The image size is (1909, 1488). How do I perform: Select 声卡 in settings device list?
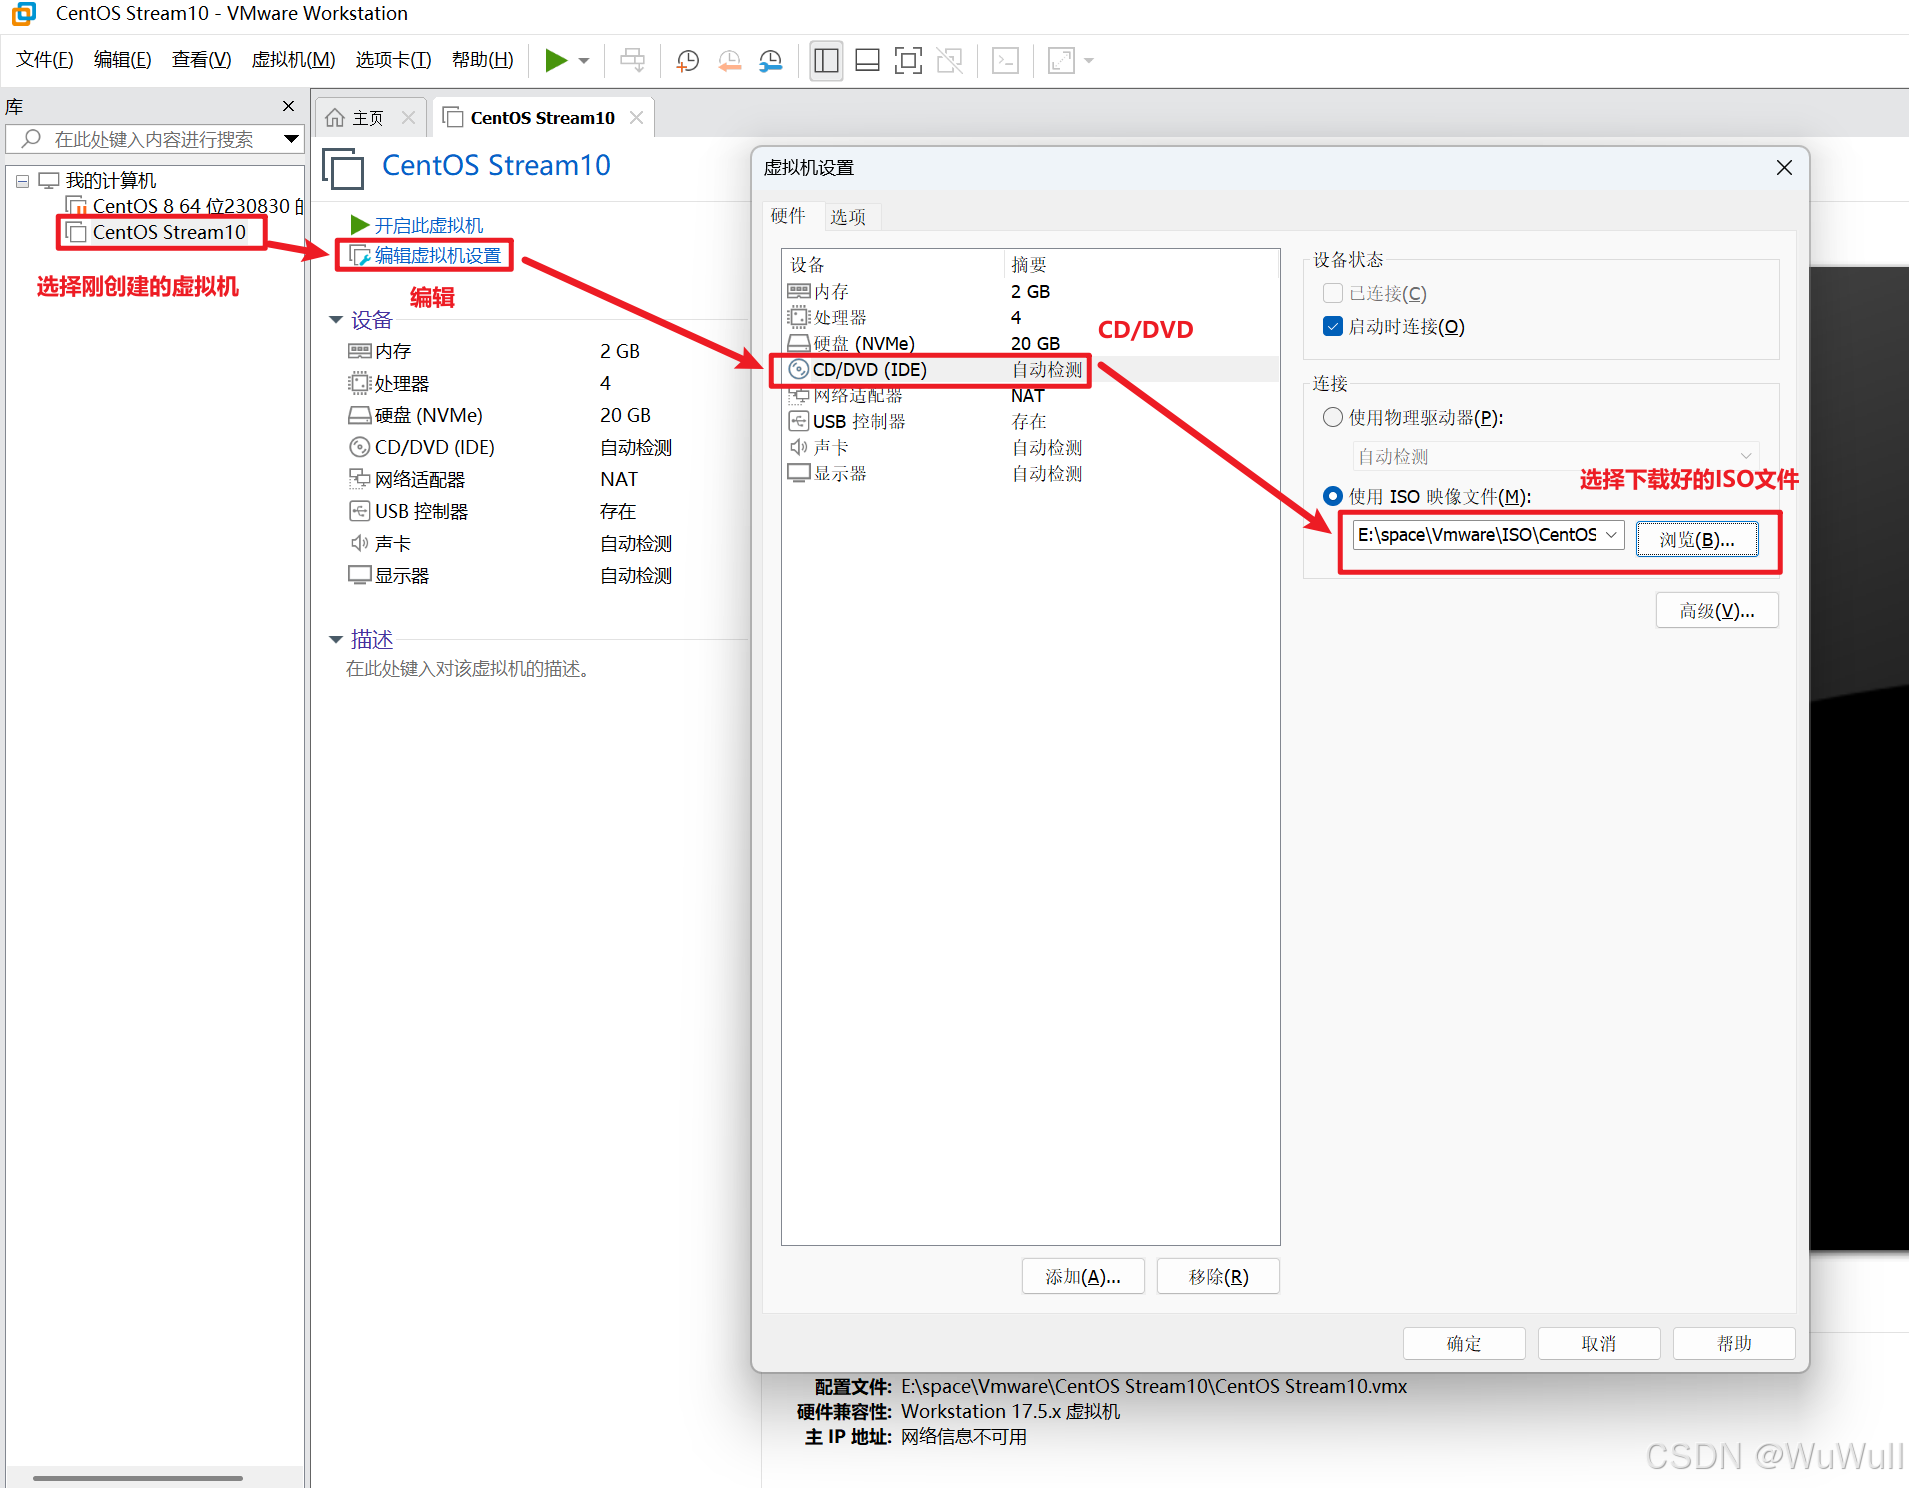[x=1031, y=447]
